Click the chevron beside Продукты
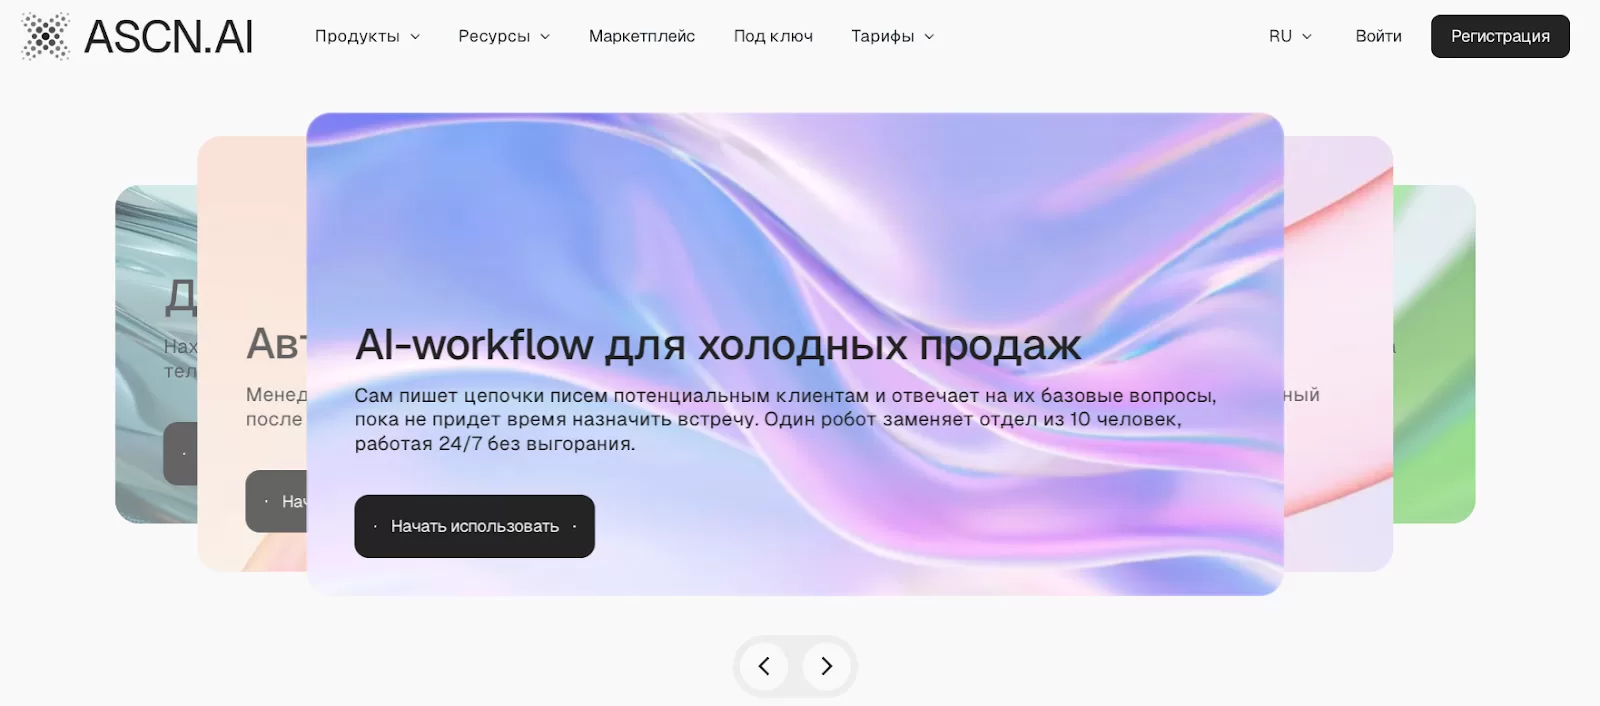The image size is (1600, 706). (416, 37)
